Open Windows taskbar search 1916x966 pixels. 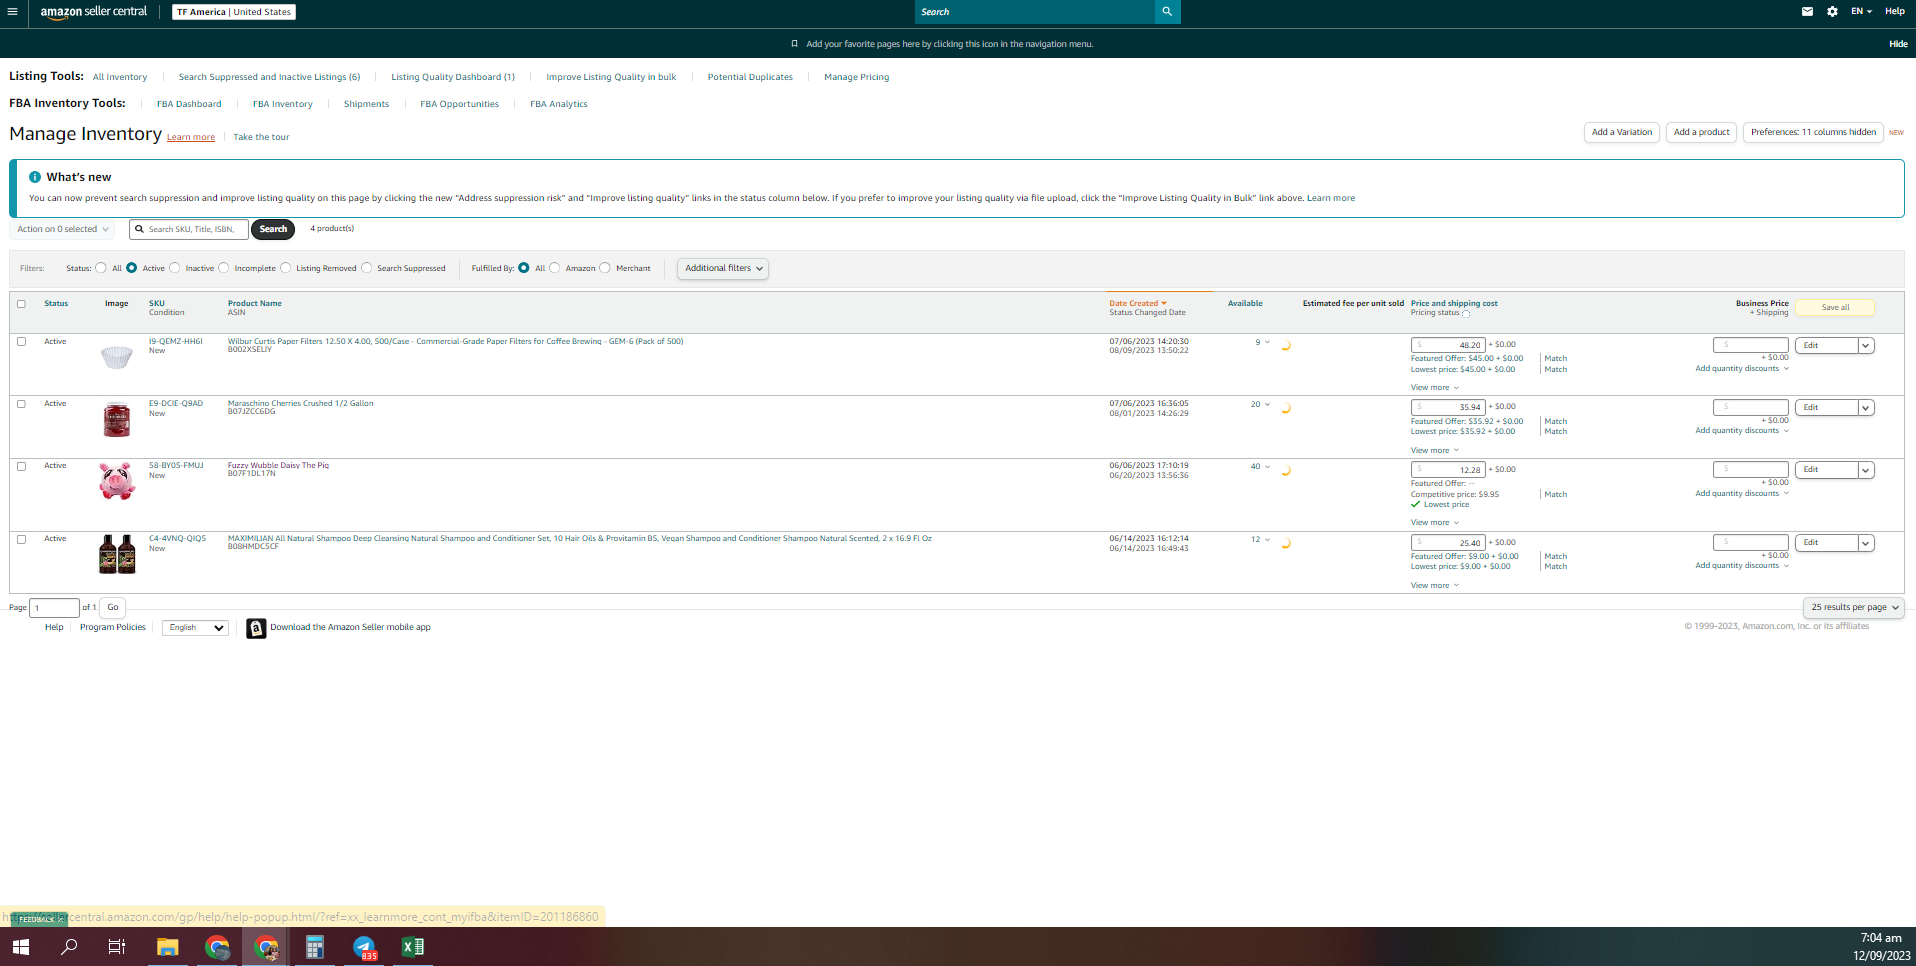click(69, 947)
